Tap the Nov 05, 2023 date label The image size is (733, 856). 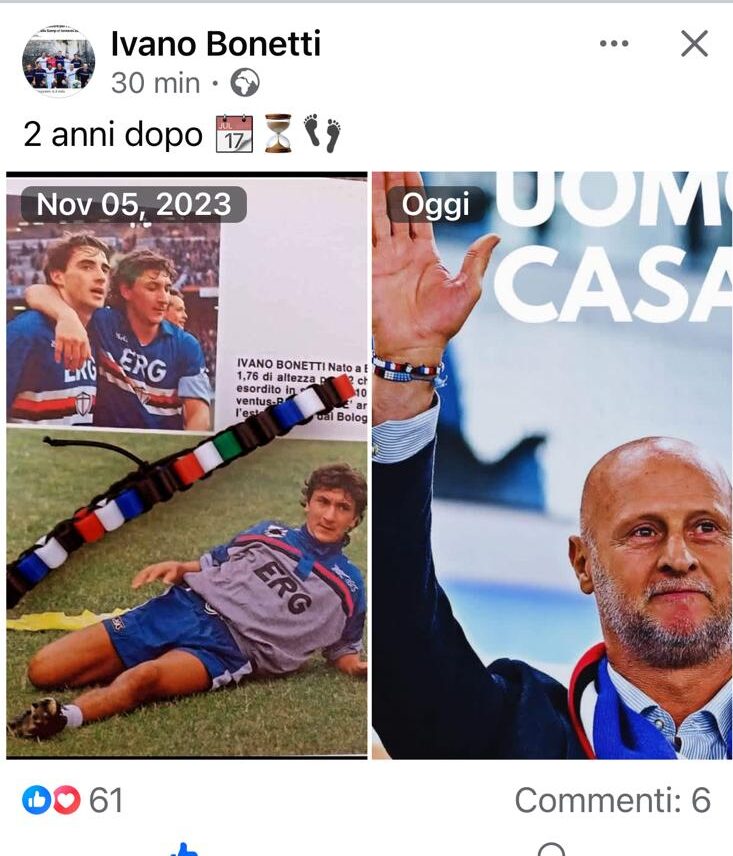point(134,204)
